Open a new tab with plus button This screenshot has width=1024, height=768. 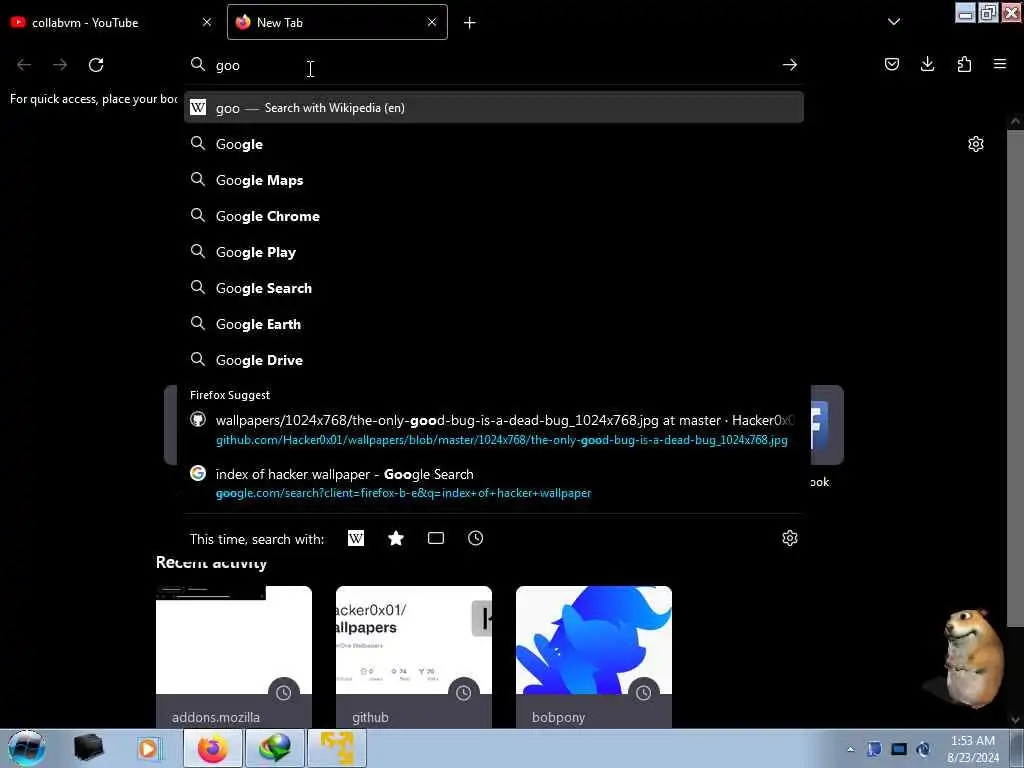470,23
